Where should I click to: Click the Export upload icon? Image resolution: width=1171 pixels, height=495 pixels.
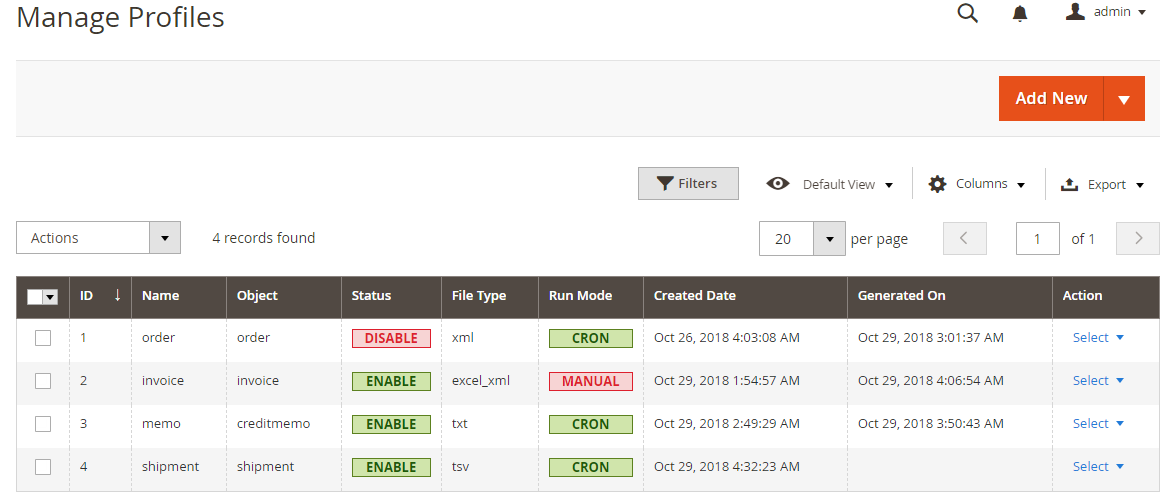pos(1069,184)
